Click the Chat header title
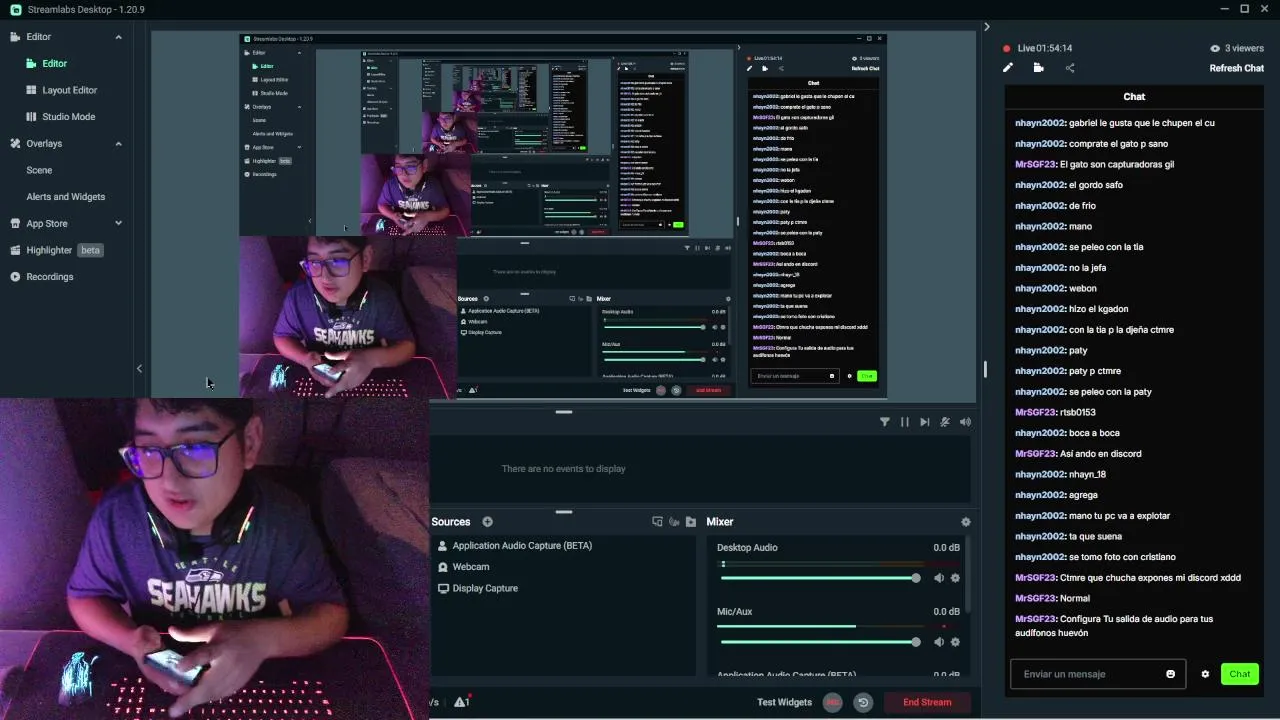This screenshot has width=1280, height=720. coord(1134,97)
